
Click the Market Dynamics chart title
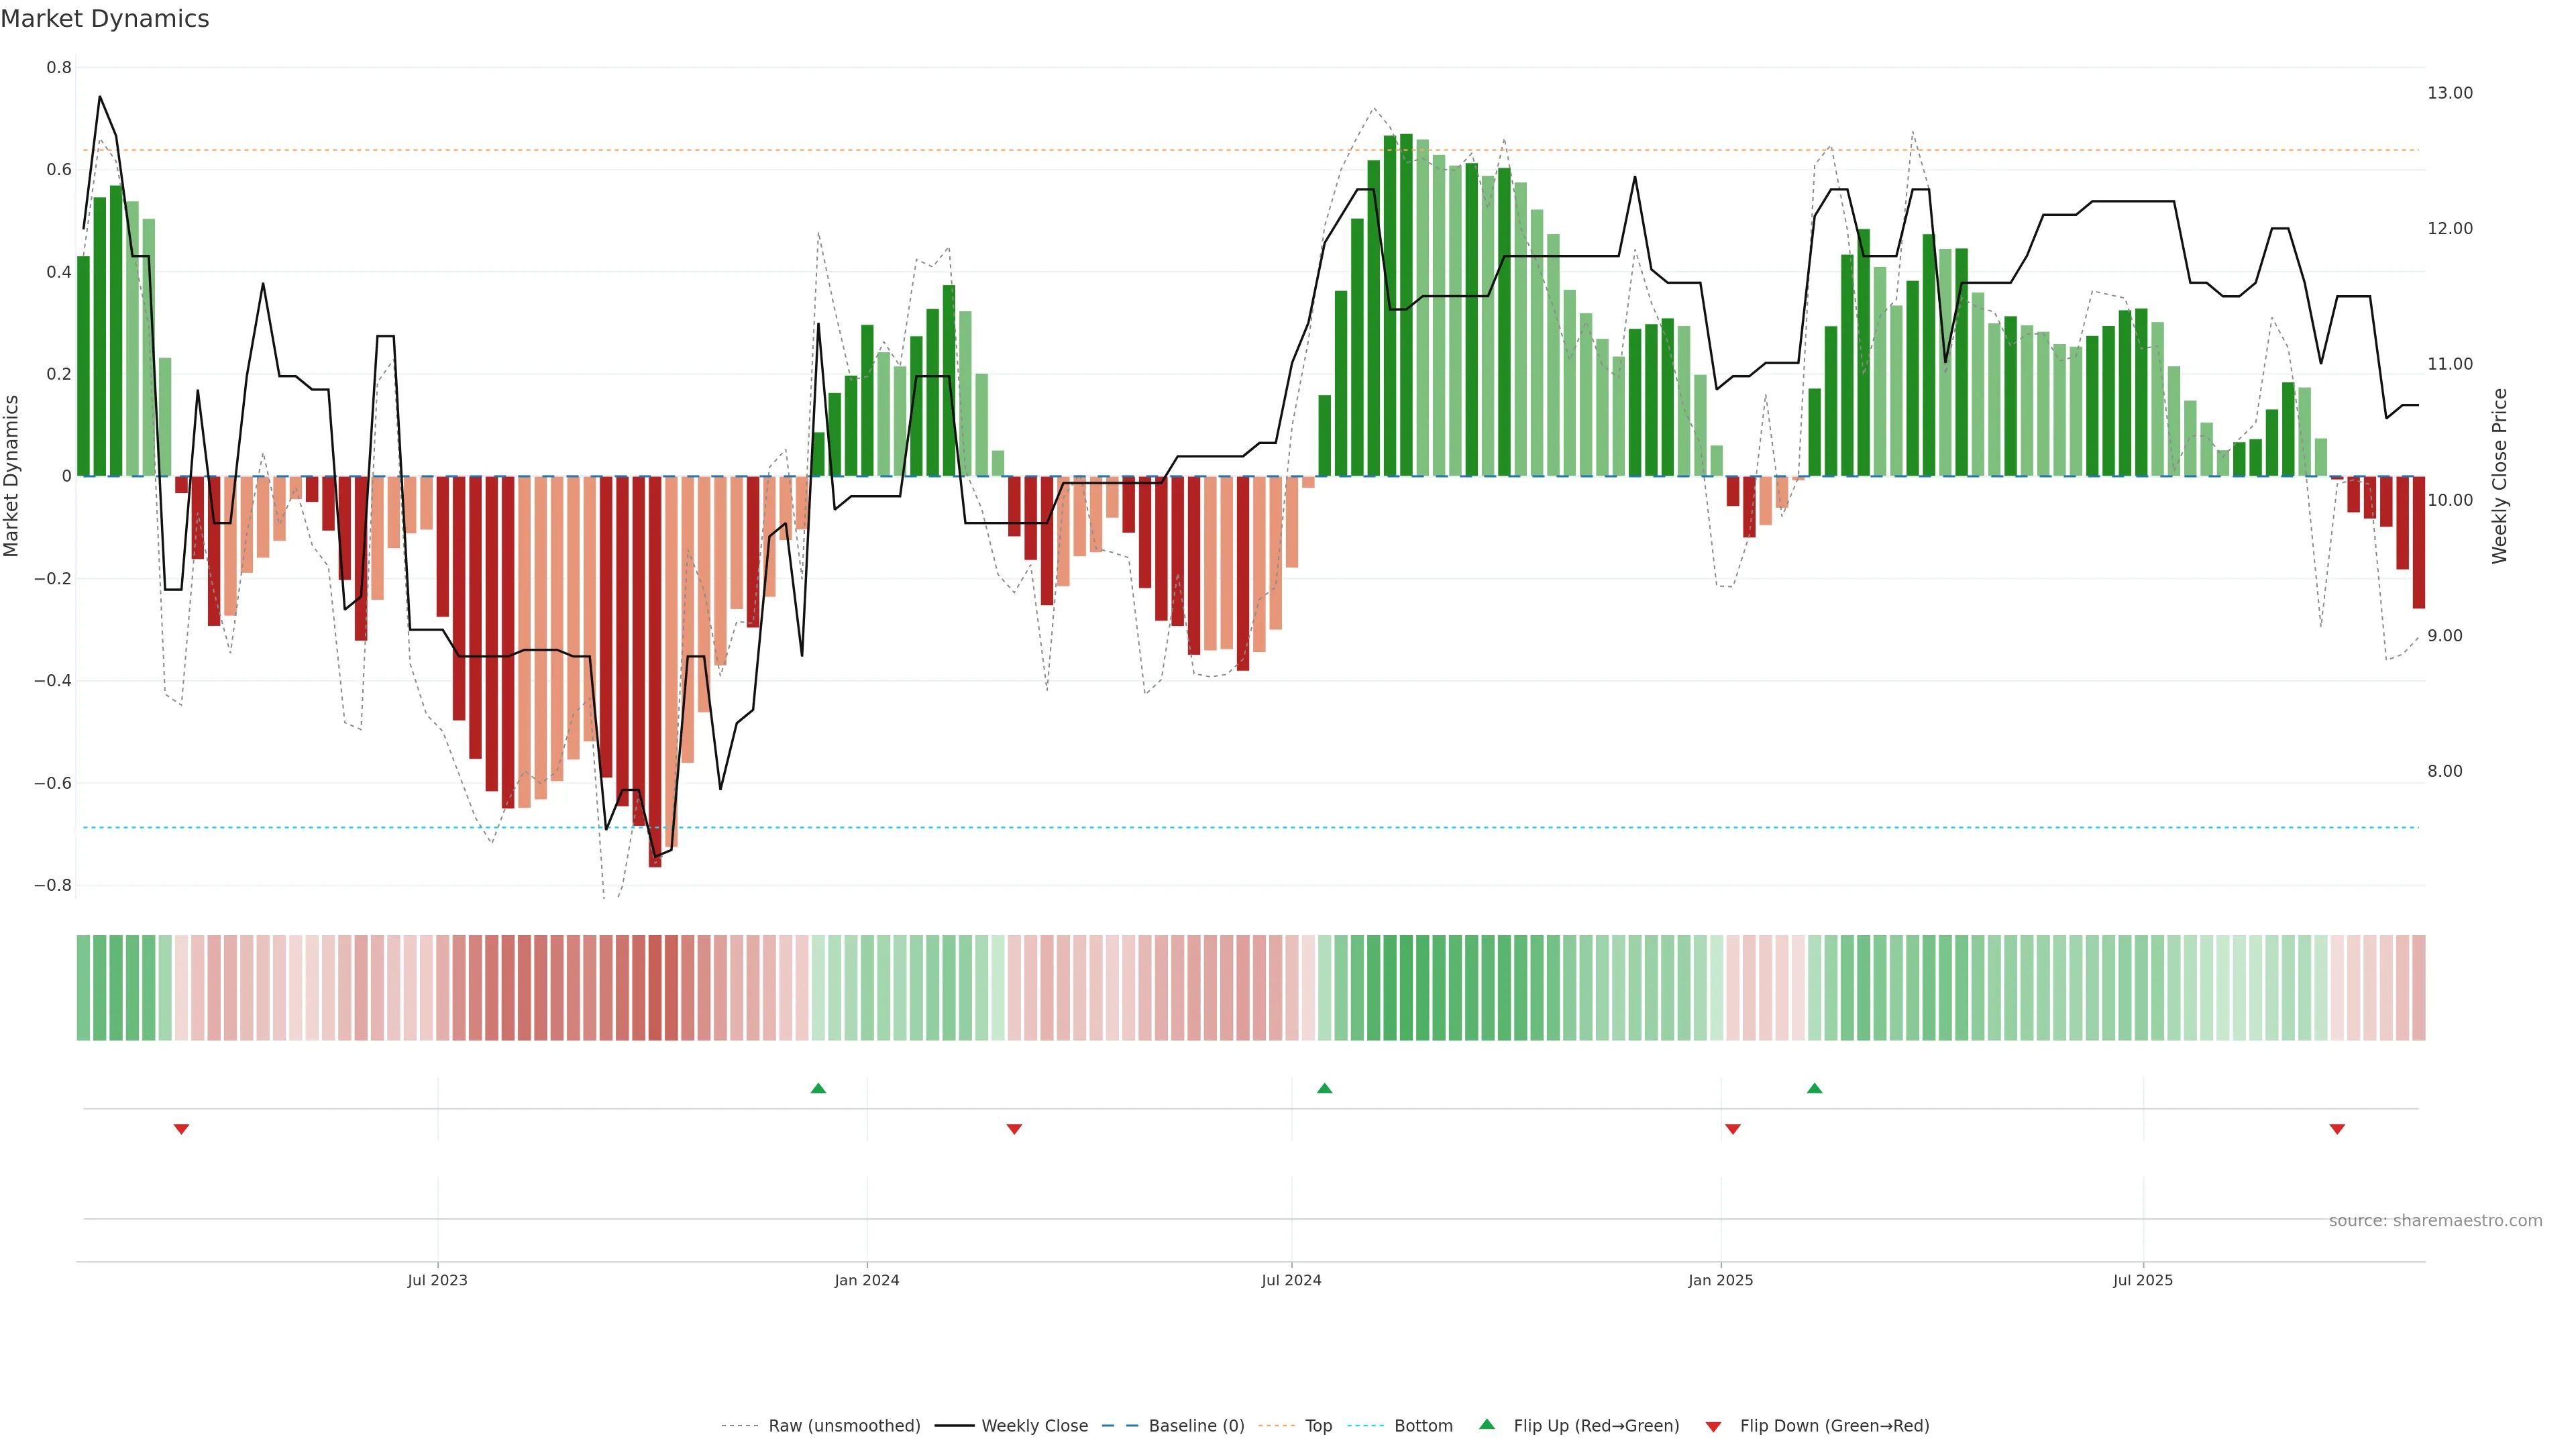click(x=105, y=19)
